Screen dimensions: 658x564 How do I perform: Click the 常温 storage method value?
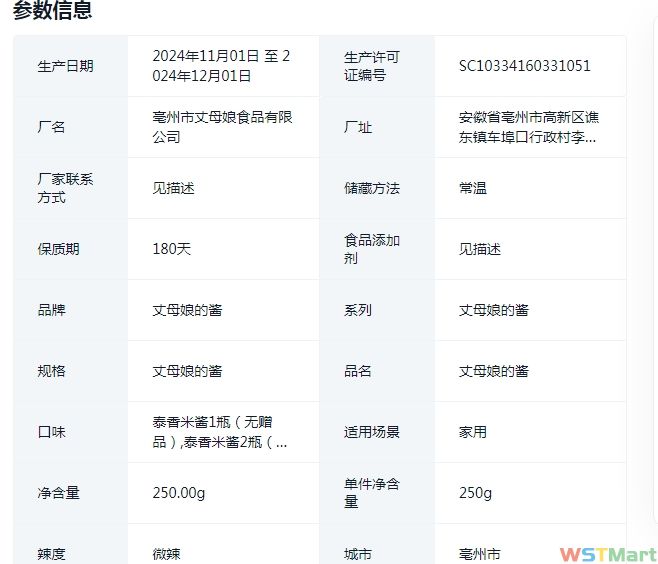(x=473, y=188)
